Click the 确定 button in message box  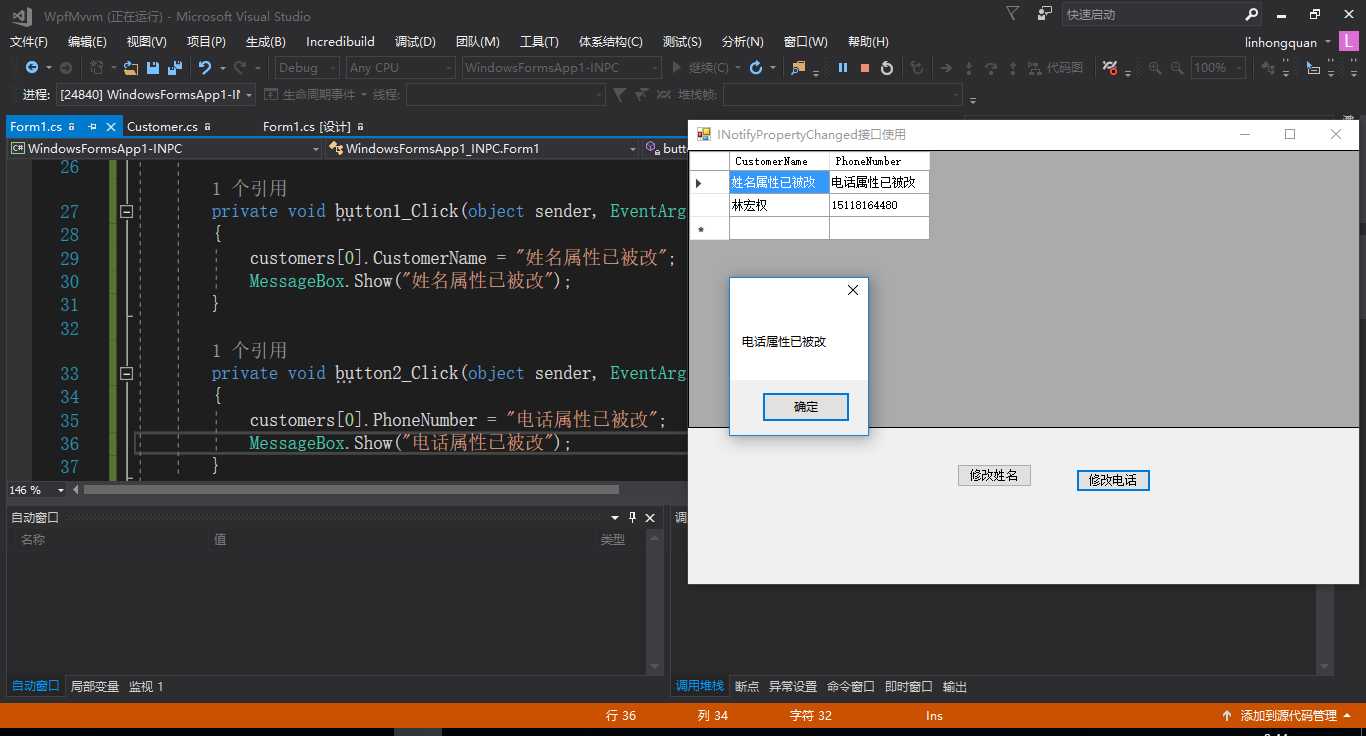coord(806,407)
